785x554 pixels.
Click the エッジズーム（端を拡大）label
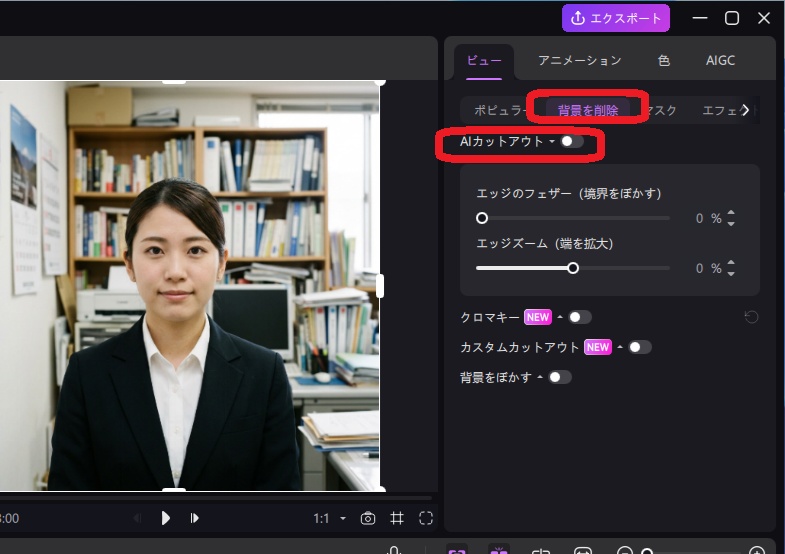545,244
